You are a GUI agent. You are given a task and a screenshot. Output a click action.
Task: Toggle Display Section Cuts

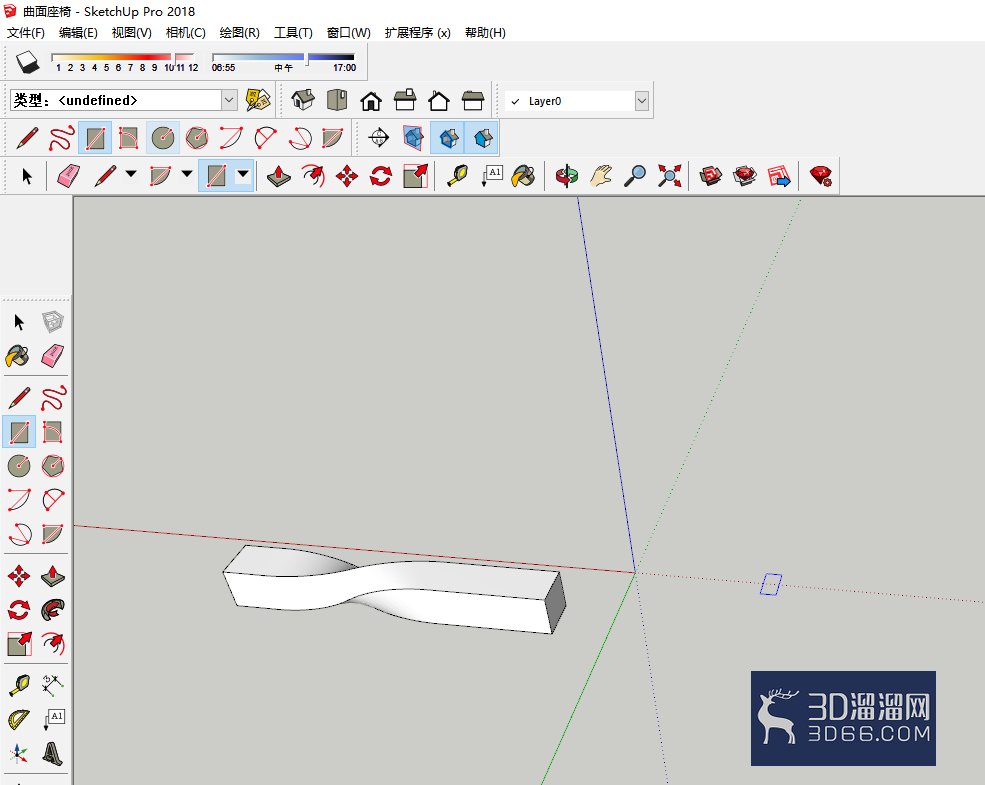tap(447, 138)
